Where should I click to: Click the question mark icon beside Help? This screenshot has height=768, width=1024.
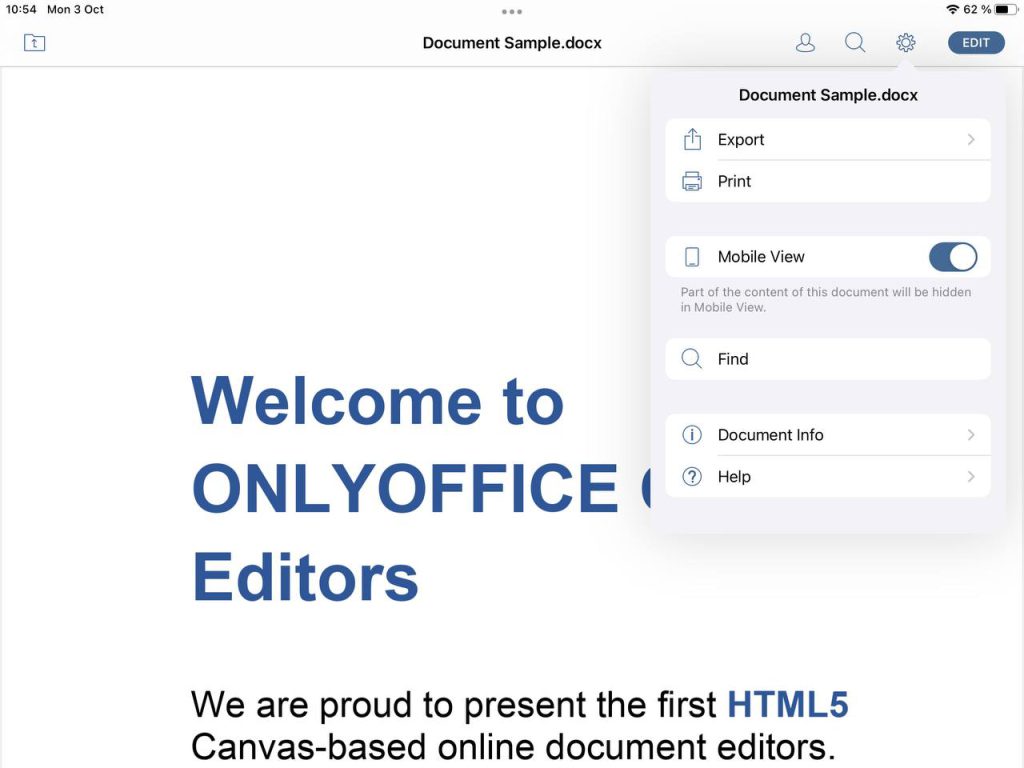tap(691, 477)
